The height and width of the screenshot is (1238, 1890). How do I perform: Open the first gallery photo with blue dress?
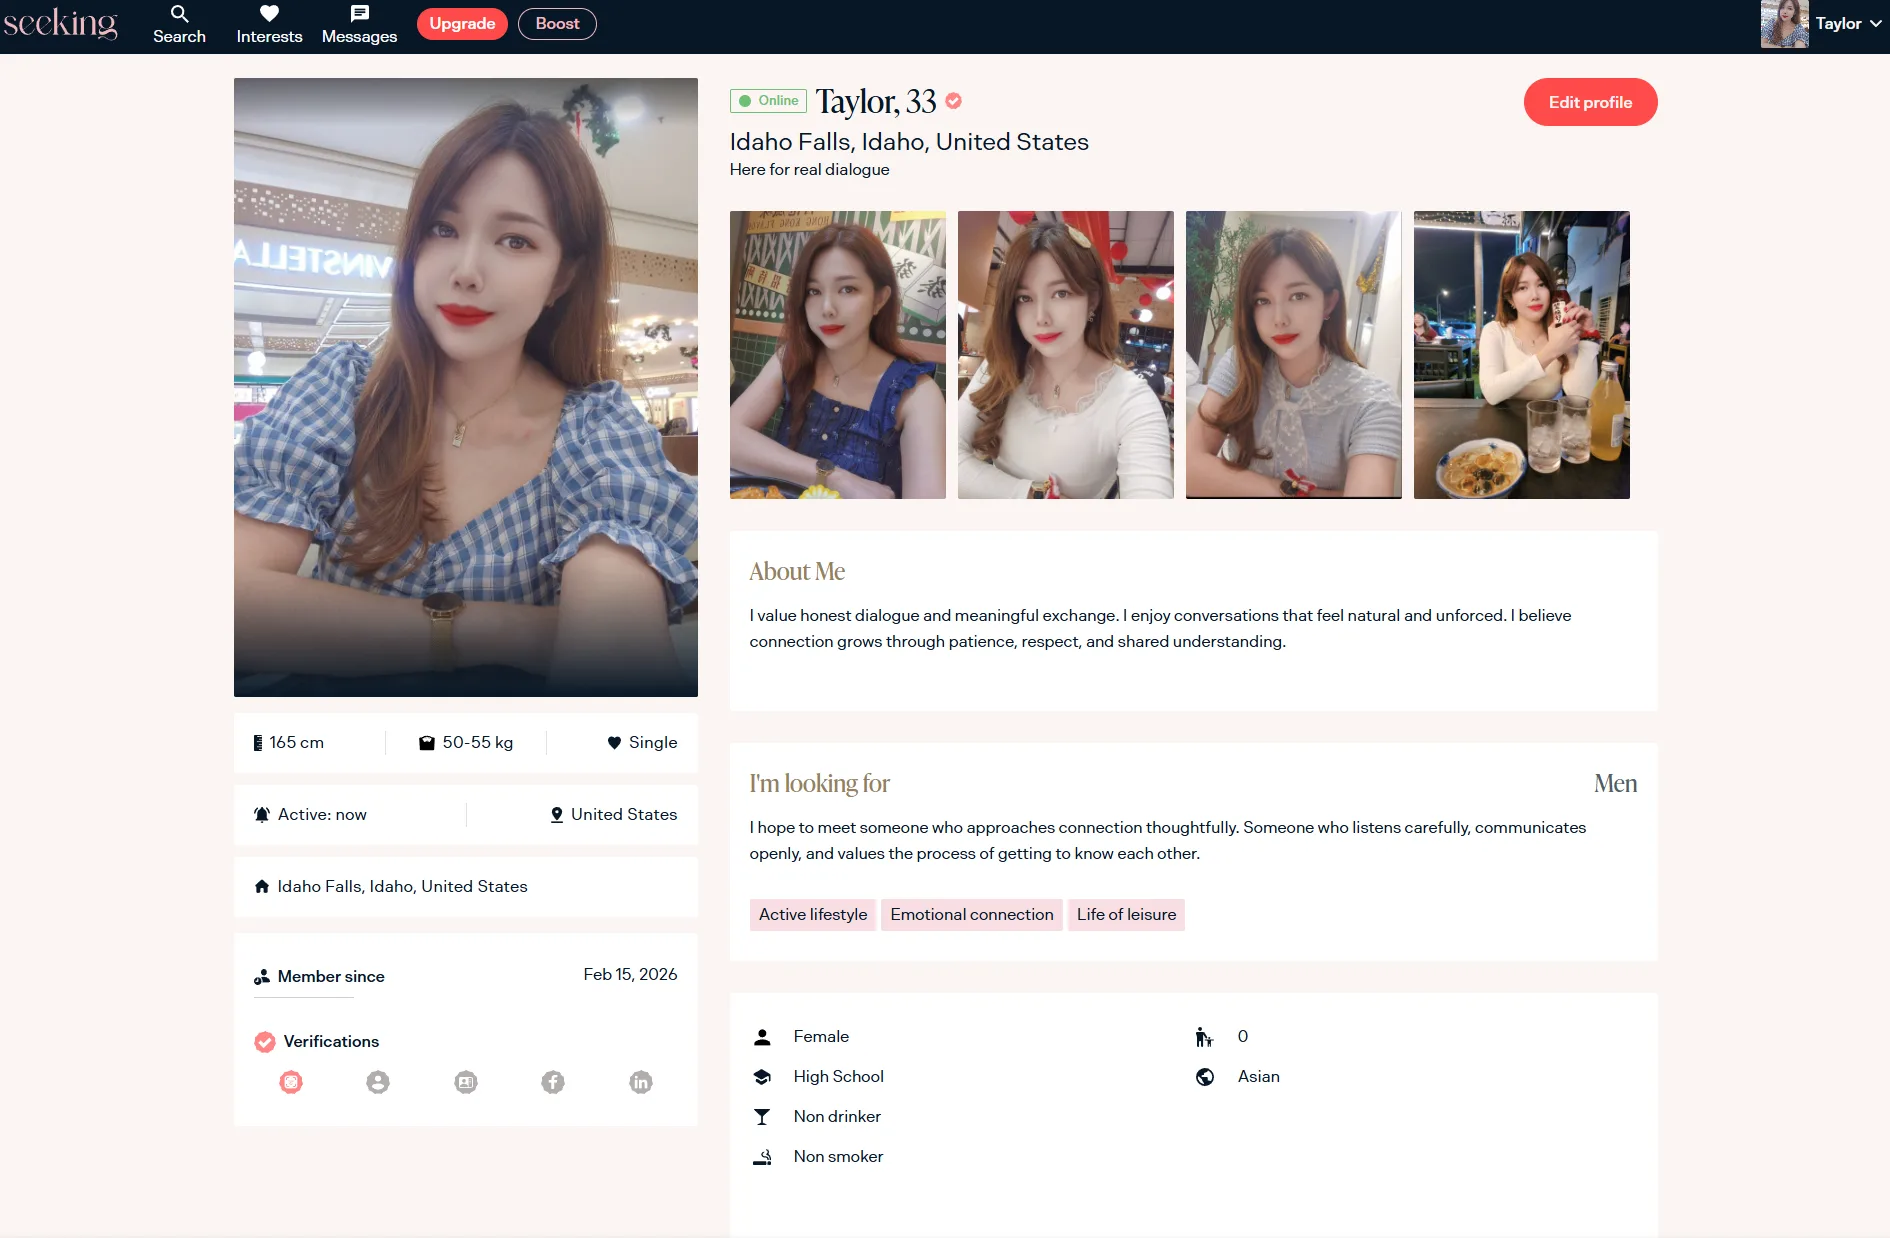click(838, 355)
